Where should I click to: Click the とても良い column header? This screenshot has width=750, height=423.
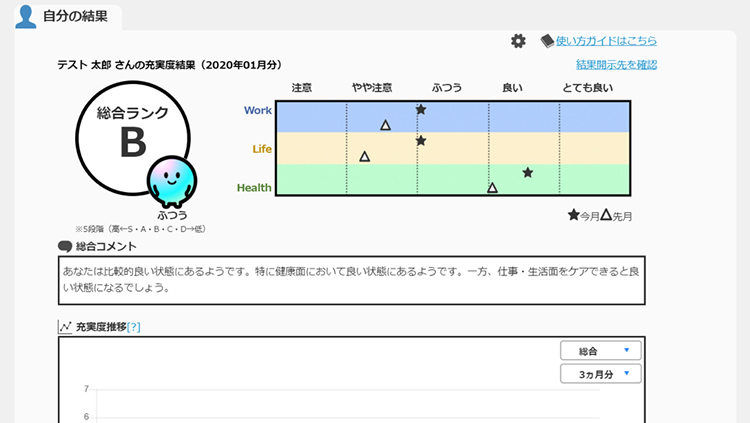tap(587, 88)
